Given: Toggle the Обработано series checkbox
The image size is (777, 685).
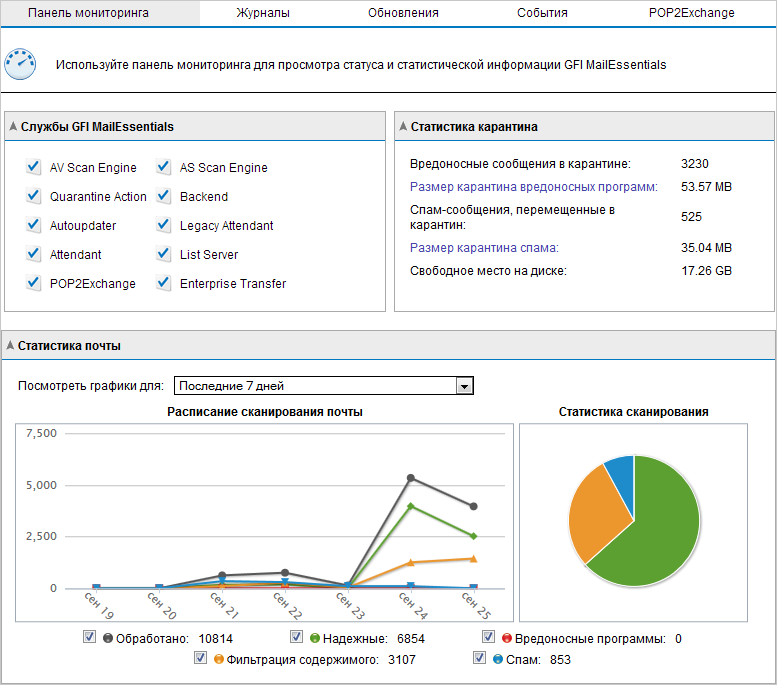Looking at the screenshot, I should pyautogui.click(x=89, y=636).
